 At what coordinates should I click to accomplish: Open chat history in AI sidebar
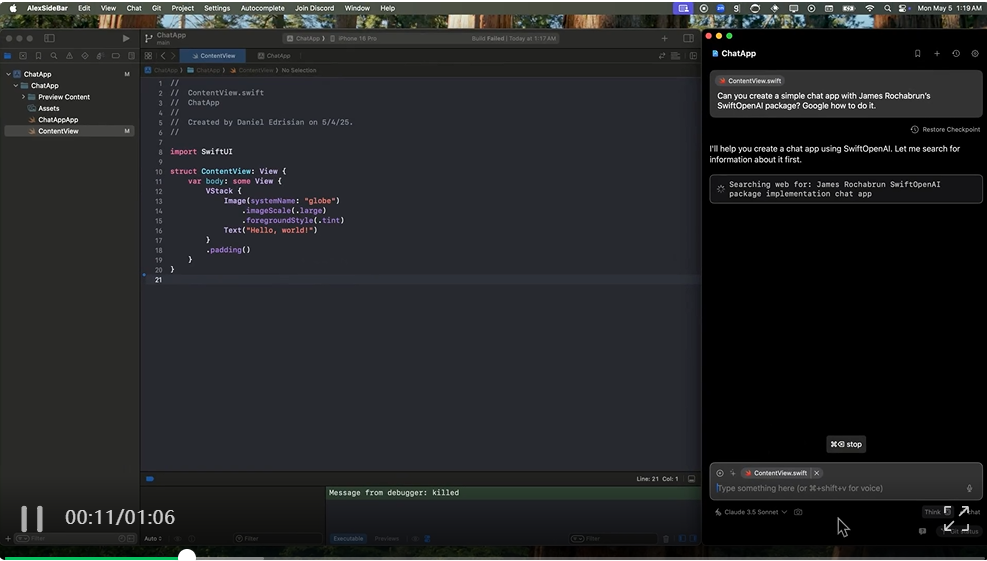tap(956, 54)
